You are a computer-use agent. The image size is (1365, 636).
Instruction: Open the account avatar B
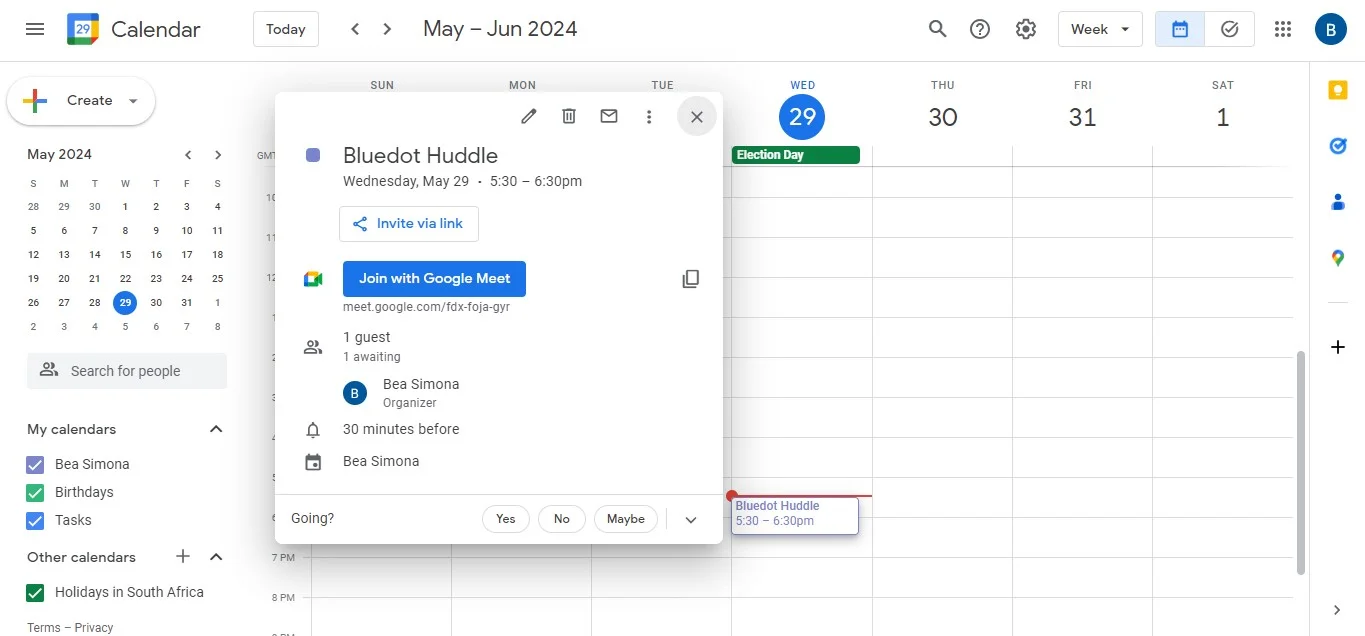(x=1331, y=29)
